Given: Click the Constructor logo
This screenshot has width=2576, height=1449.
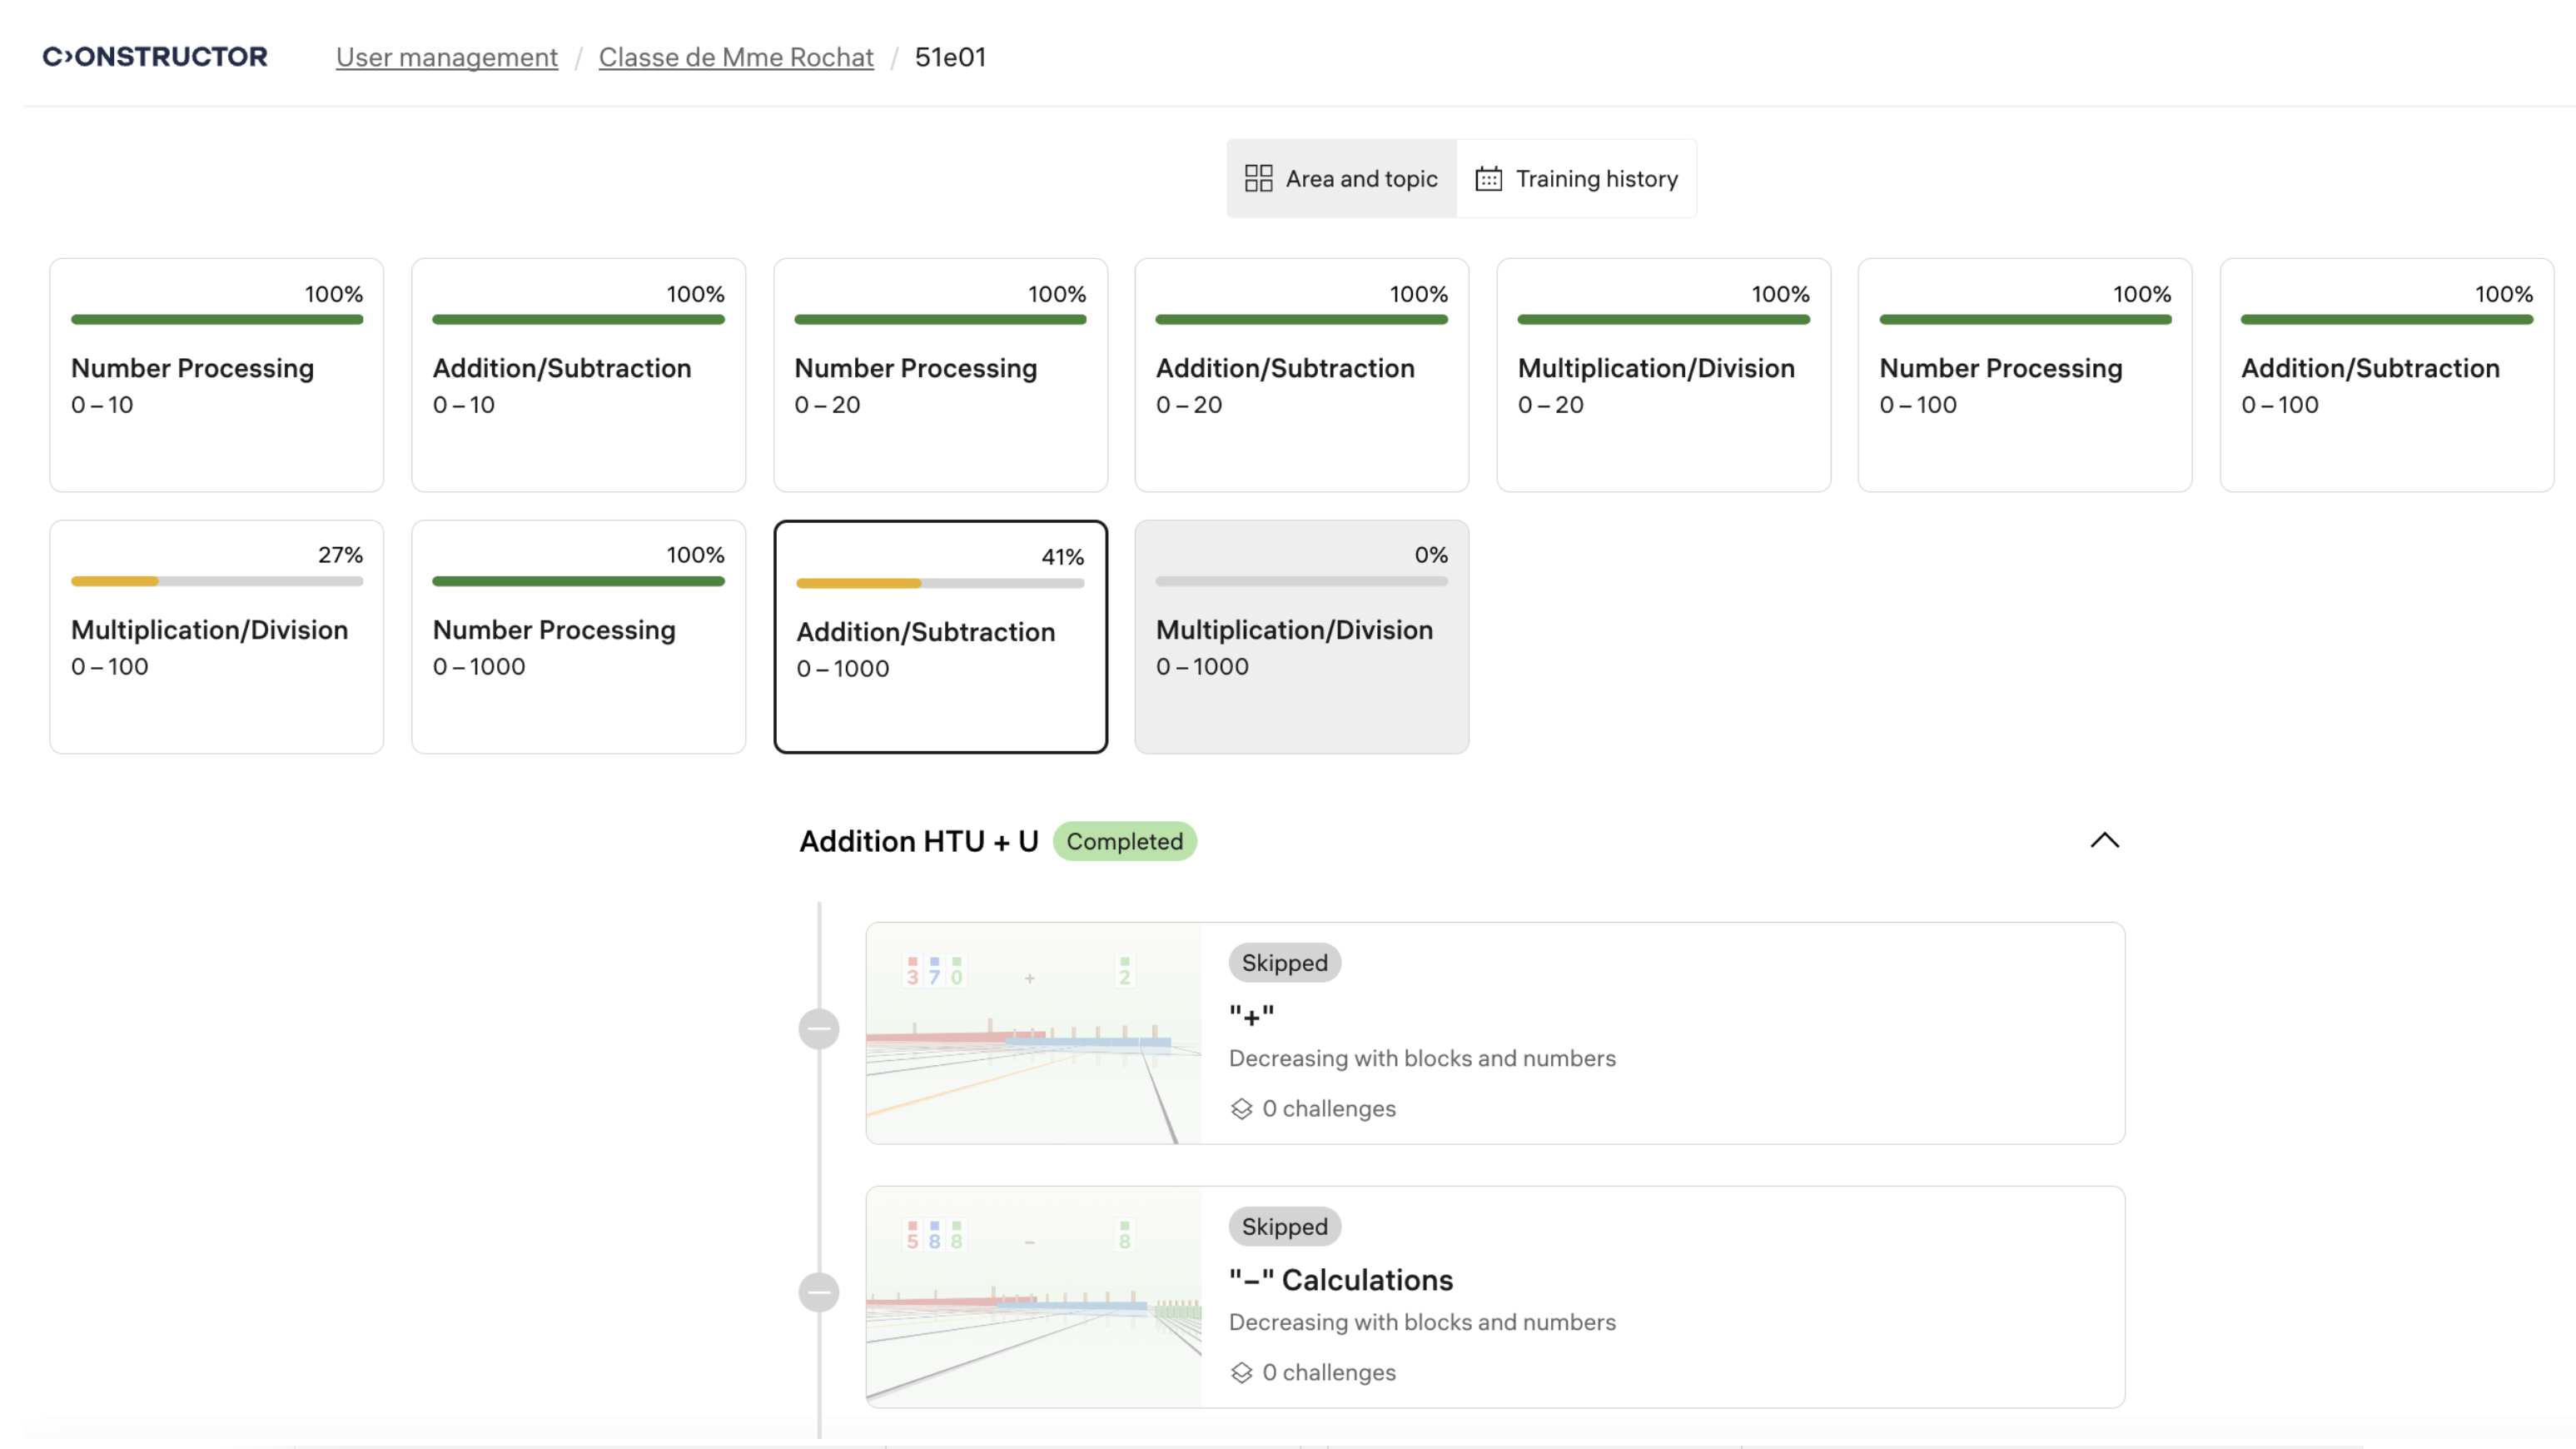Looking at the screenshot, I should pos(155,57).
